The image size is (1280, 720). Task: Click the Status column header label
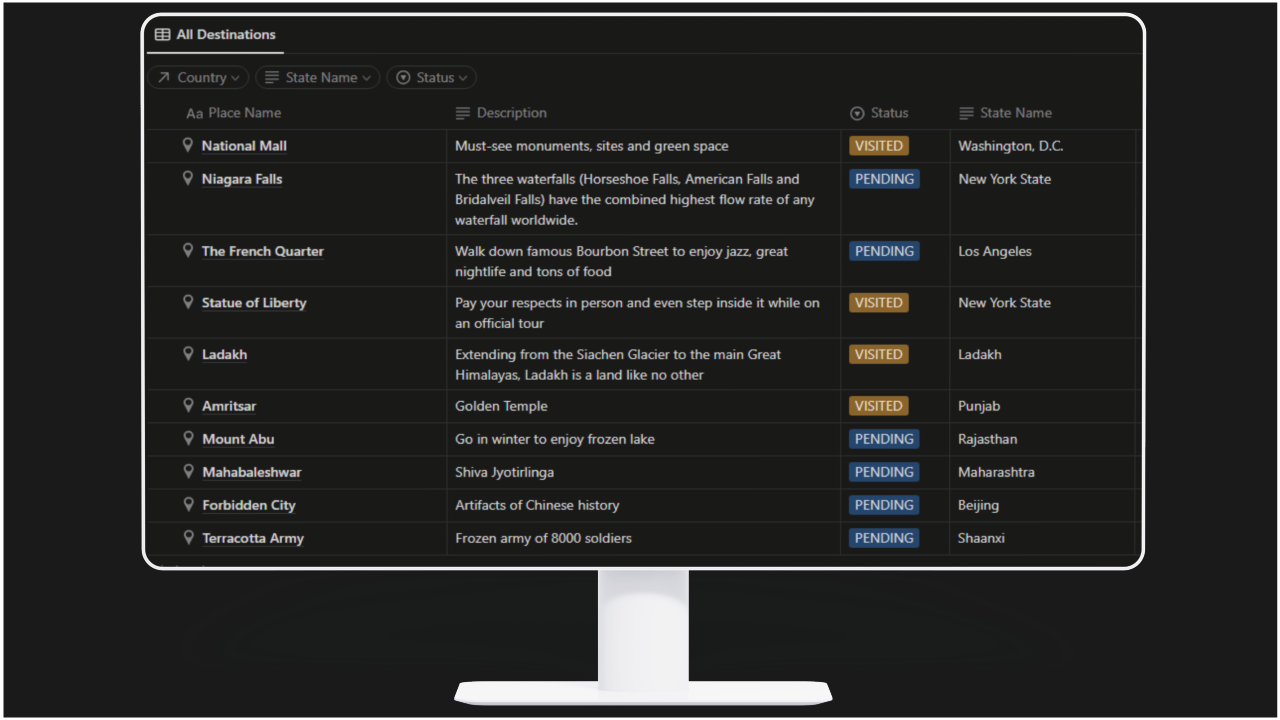point(889,113)
